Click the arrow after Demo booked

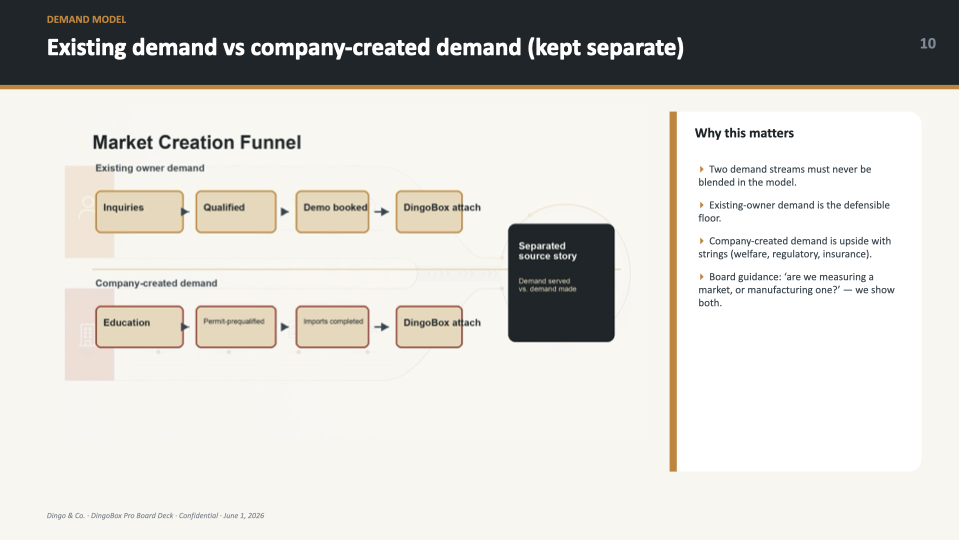(x=382, y=212)
